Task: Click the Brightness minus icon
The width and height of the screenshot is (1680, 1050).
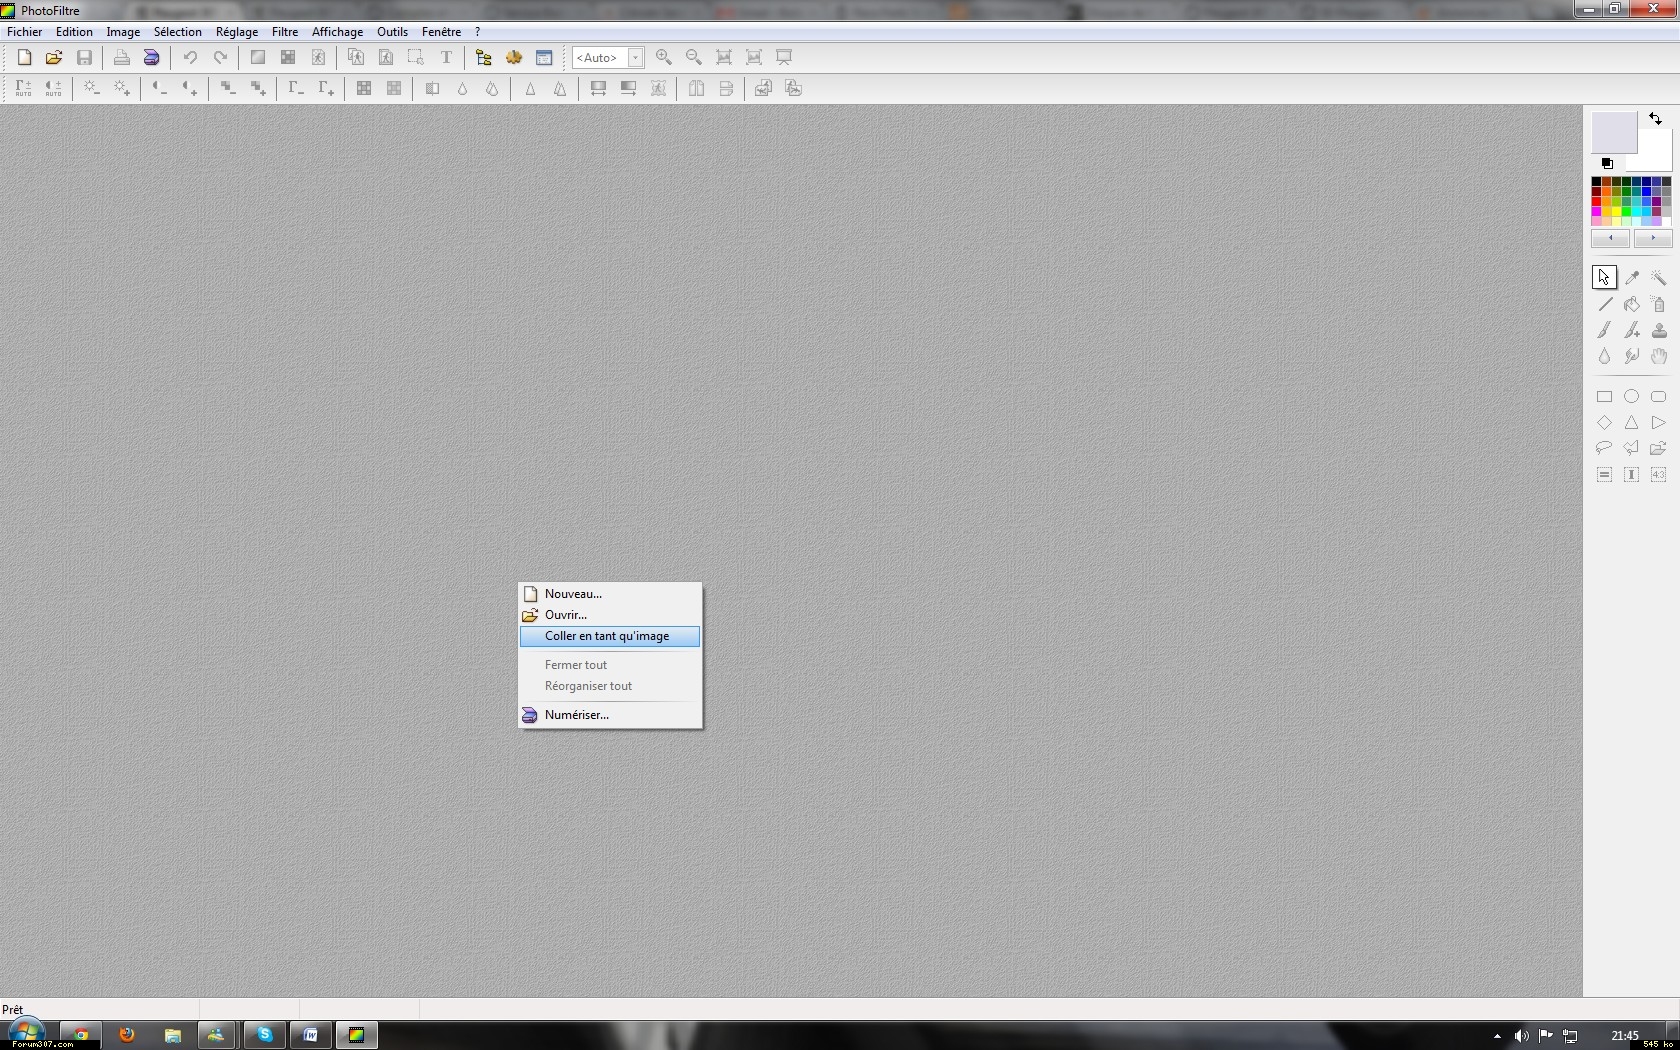Action: 92,89
